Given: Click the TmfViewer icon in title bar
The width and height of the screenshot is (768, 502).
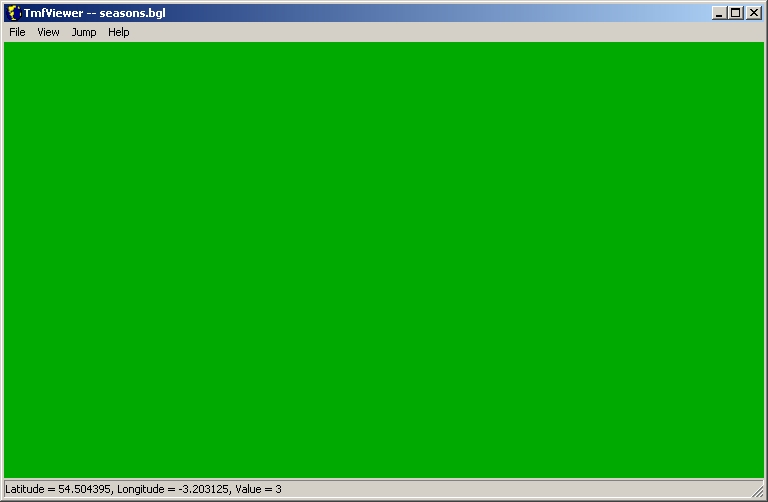Looking at the screenshot, I should click(14, 13).
